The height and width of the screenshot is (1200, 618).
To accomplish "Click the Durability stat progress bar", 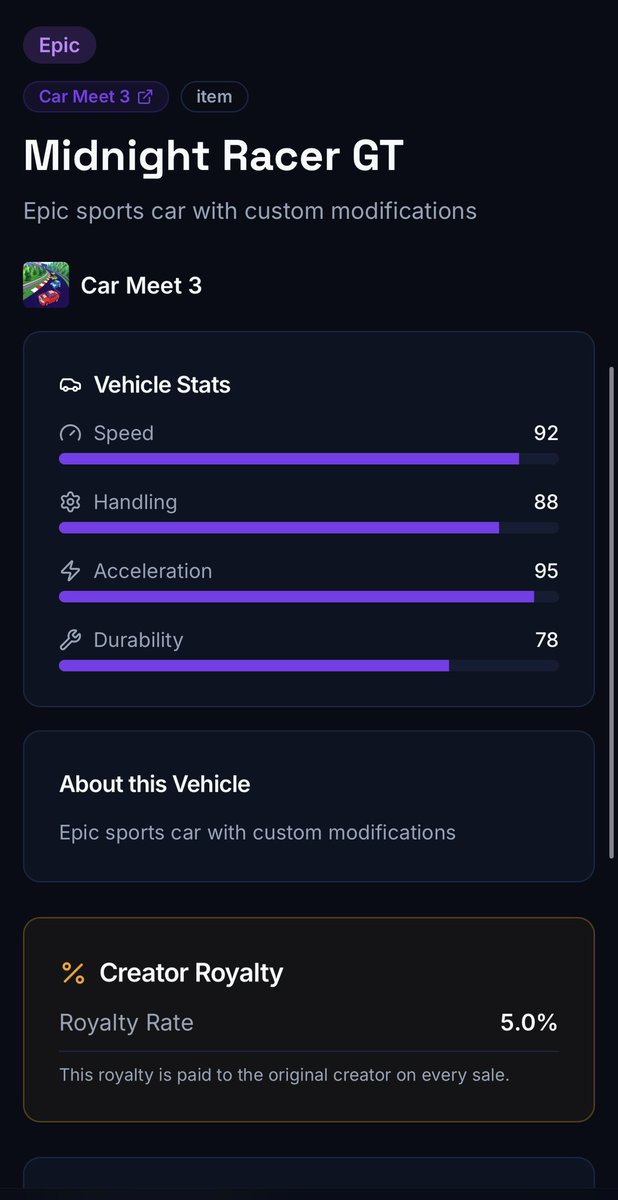I will click(x=309, y=665).
